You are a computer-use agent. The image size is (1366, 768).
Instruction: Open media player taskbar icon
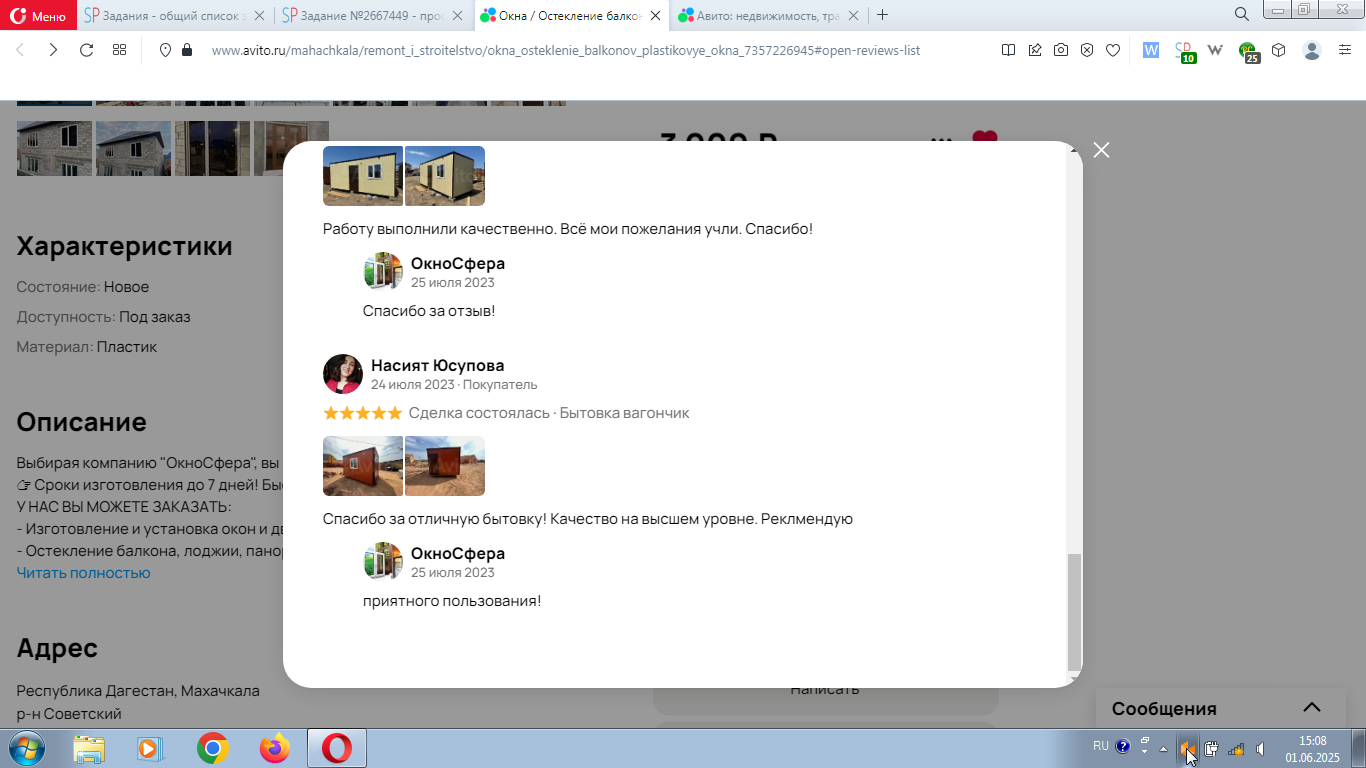(x=148, y=748)
